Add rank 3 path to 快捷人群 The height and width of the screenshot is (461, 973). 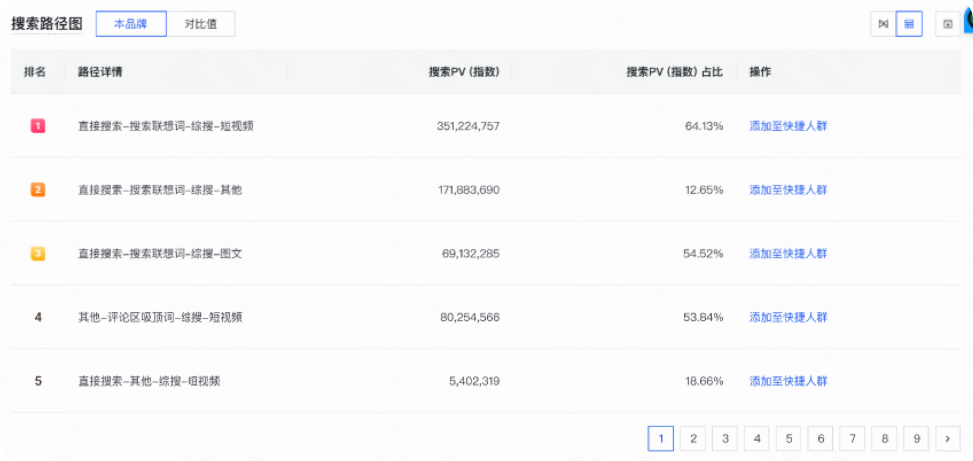point(788,254)
